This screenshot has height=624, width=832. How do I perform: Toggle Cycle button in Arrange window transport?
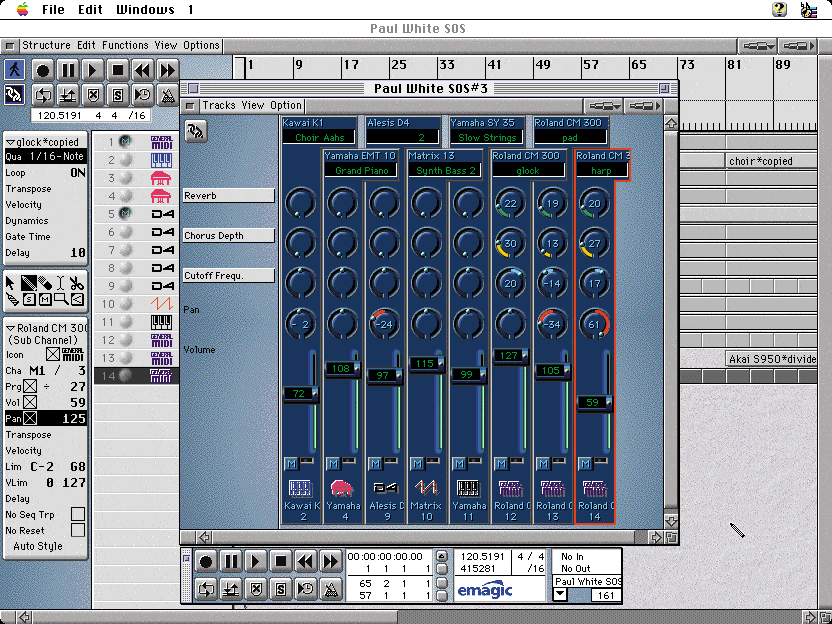pos(43,95)
